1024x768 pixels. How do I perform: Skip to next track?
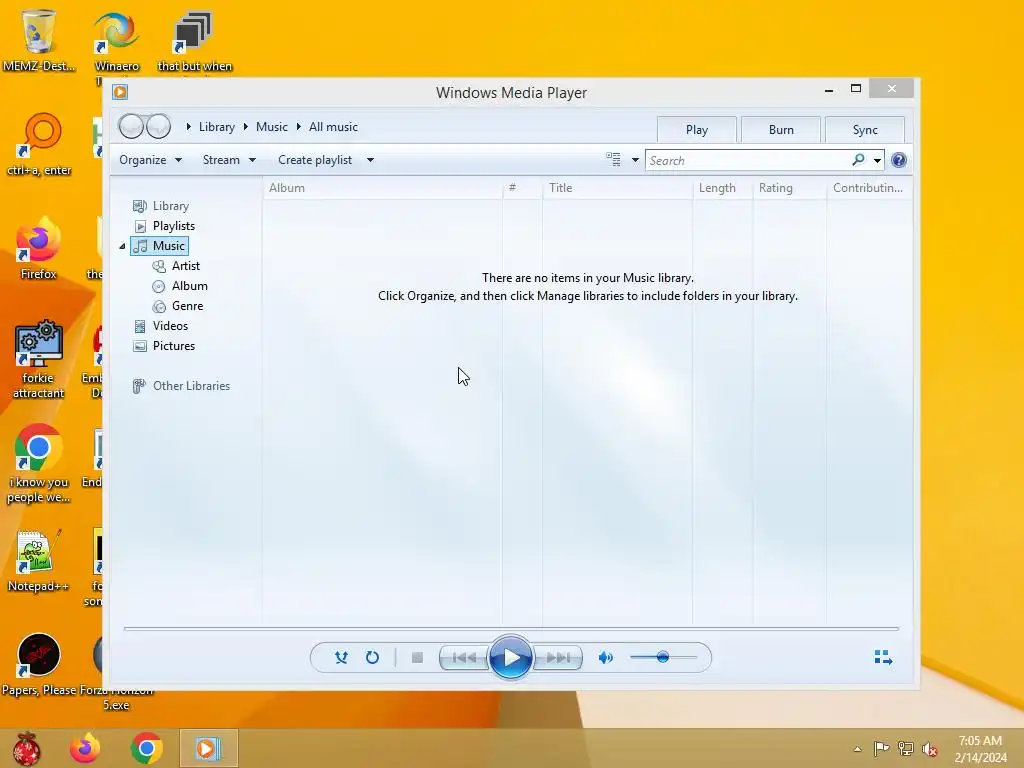coord(558,658)
